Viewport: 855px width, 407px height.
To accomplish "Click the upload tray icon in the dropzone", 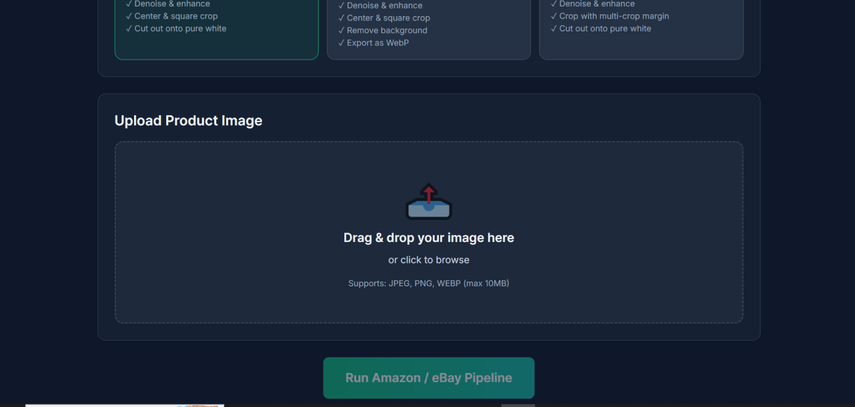I will pyautogui.click(x=429, y=201).
